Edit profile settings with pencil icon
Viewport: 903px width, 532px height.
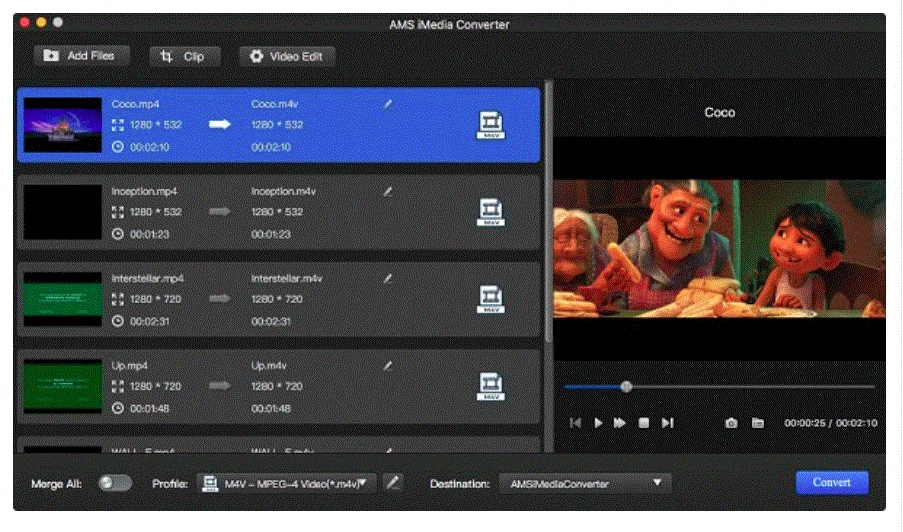coord(393,482)
